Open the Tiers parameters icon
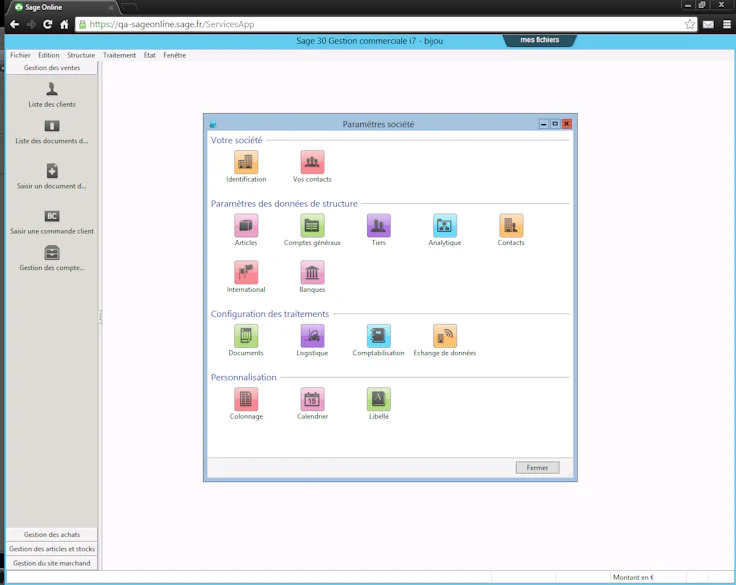 (x=378, y=226)
